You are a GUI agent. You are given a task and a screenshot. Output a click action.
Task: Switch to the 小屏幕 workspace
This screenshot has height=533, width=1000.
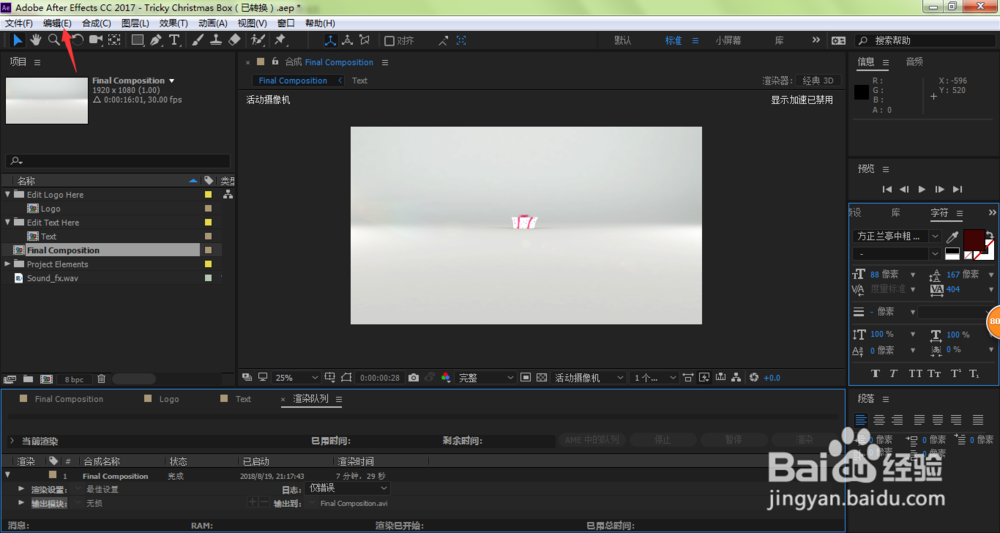point(728,40)
